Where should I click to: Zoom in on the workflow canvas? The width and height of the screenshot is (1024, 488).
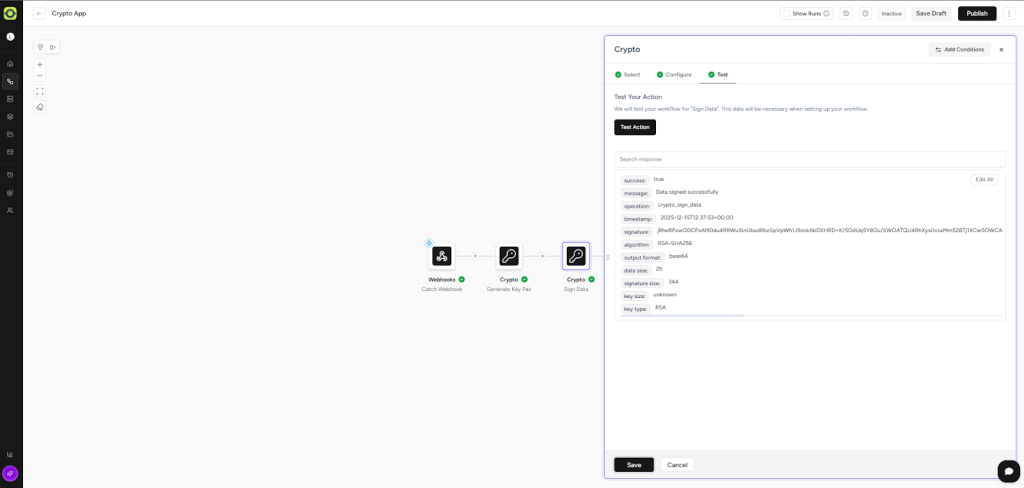tap(40, 64)
